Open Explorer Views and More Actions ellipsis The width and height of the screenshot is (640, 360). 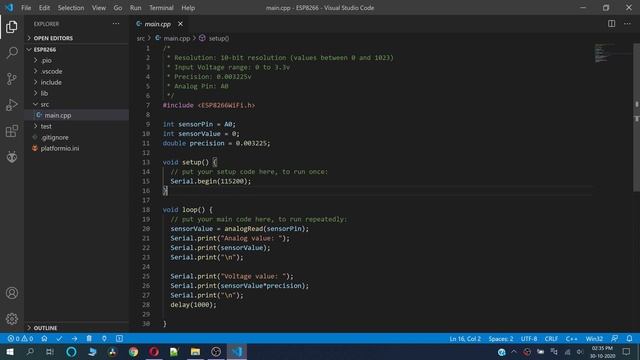coord(116,24)
